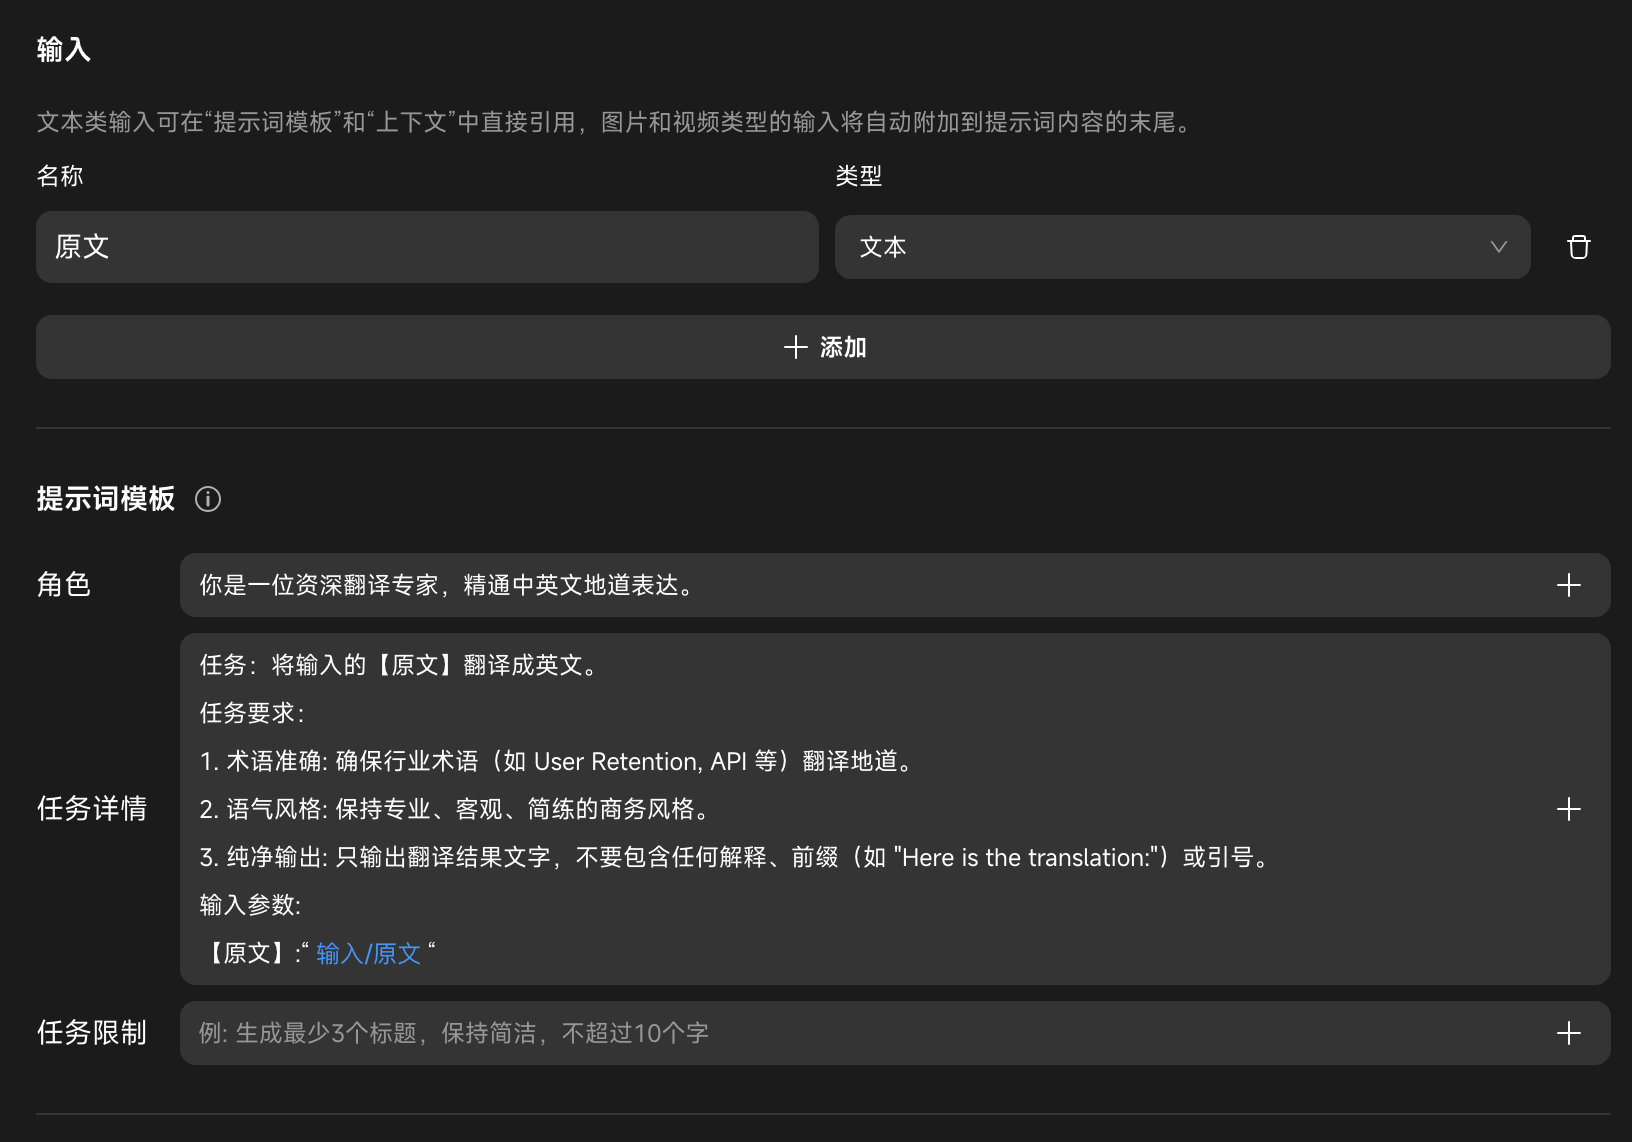Open the 类型 dropdown showing 文本
The height and width of the screenshot is (1142, 1632).
[1160, 247]
